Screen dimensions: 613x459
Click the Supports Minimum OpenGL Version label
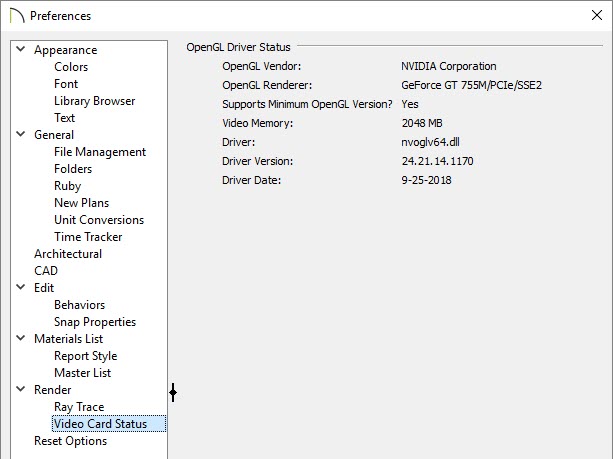(307, 104)
